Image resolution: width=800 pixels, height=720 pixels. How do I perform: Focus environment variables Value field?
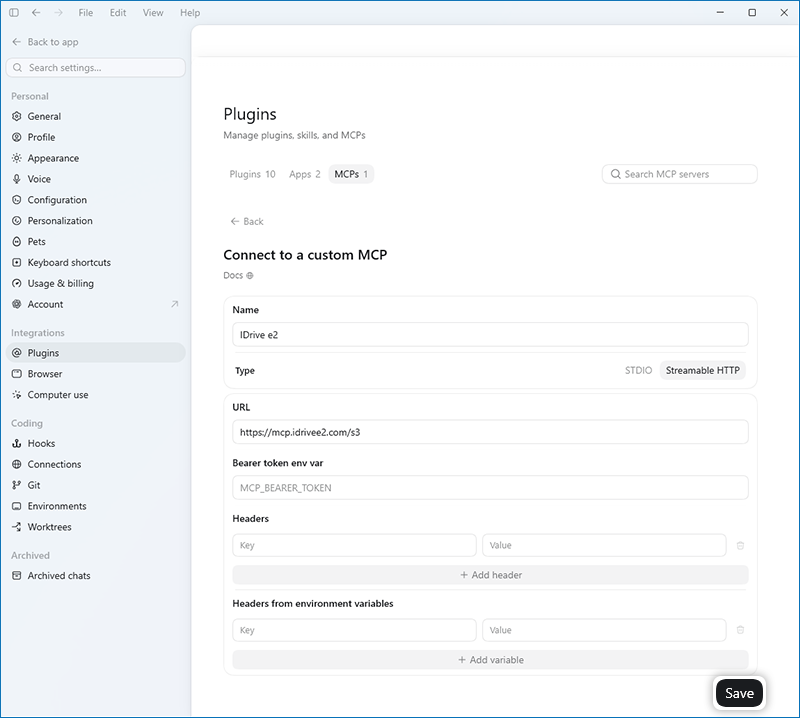pyautogui.click(x=604, y=631)
